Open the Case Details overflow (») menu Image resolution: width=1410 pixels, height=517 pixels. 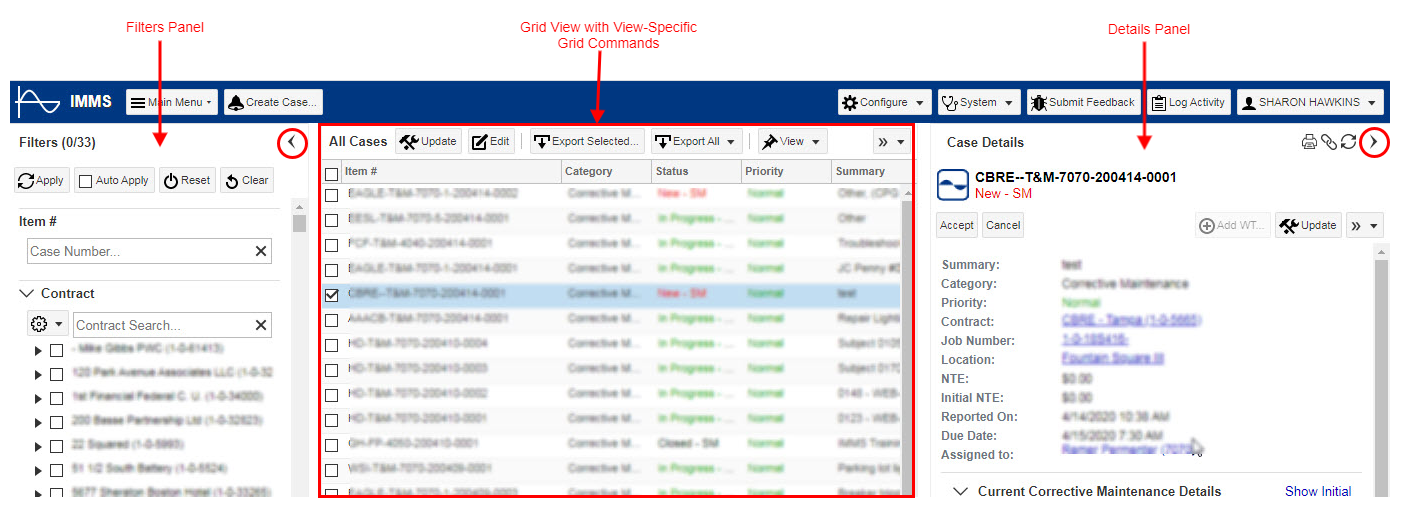coord(1365,225)
